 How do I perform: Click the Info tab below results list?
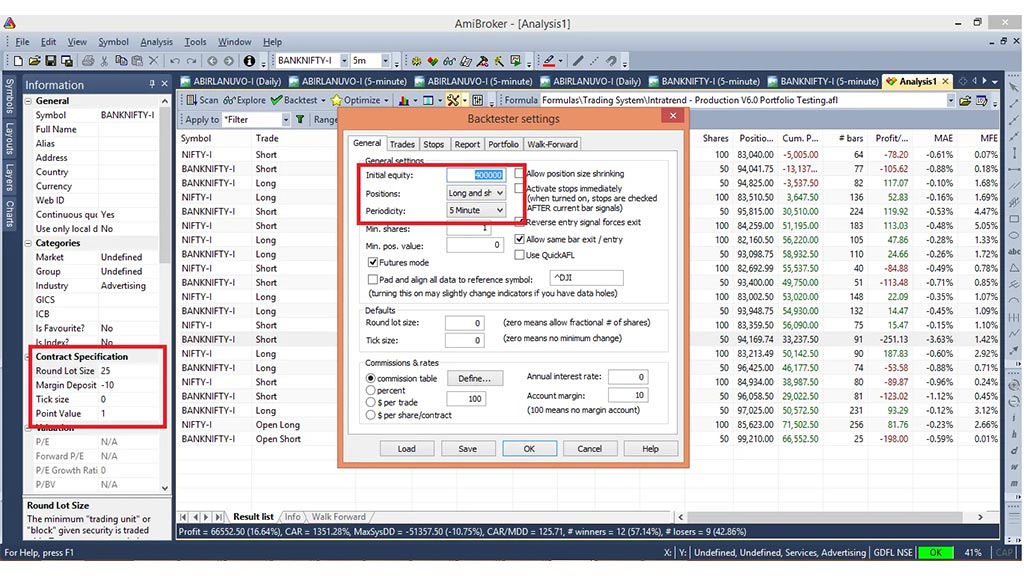[293, 517]
